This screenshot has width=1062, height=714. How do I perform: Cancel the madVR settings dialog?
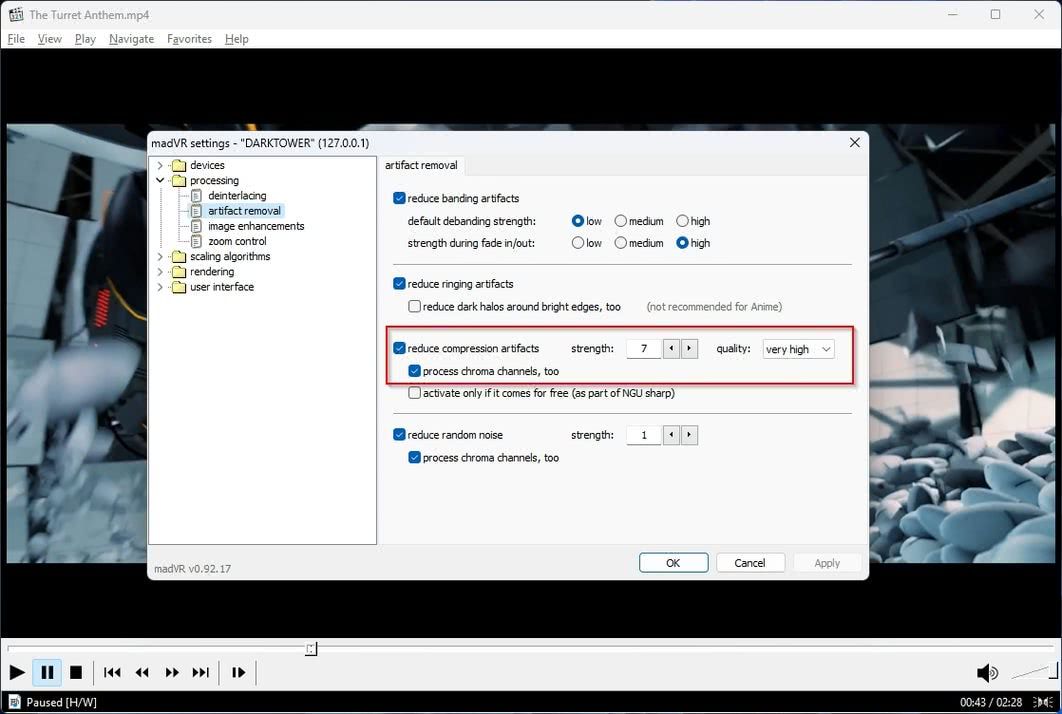pos(750,562)
